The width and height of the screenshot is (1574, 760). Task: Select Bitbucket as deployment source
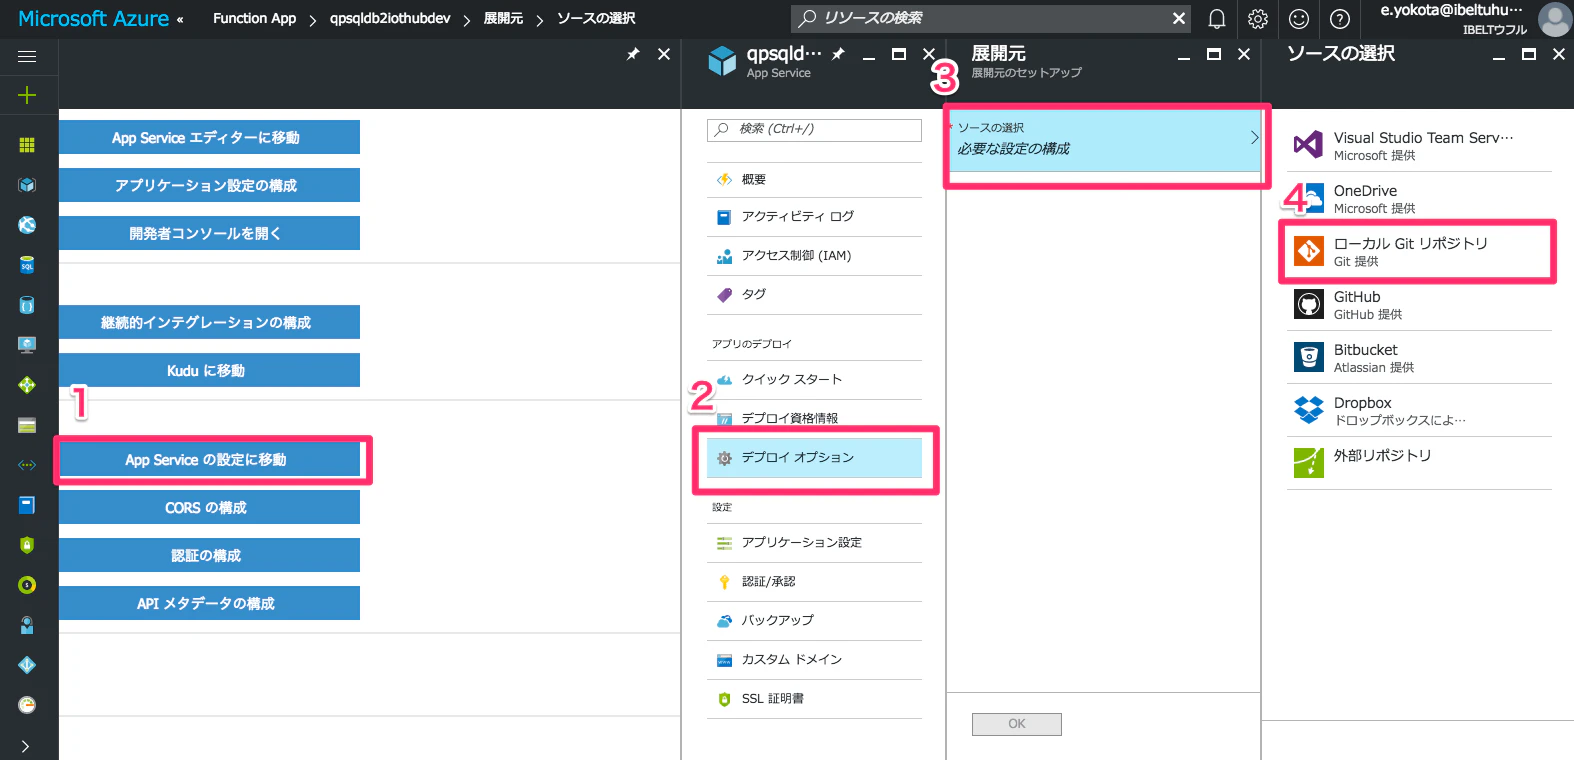pos(1420,358)
